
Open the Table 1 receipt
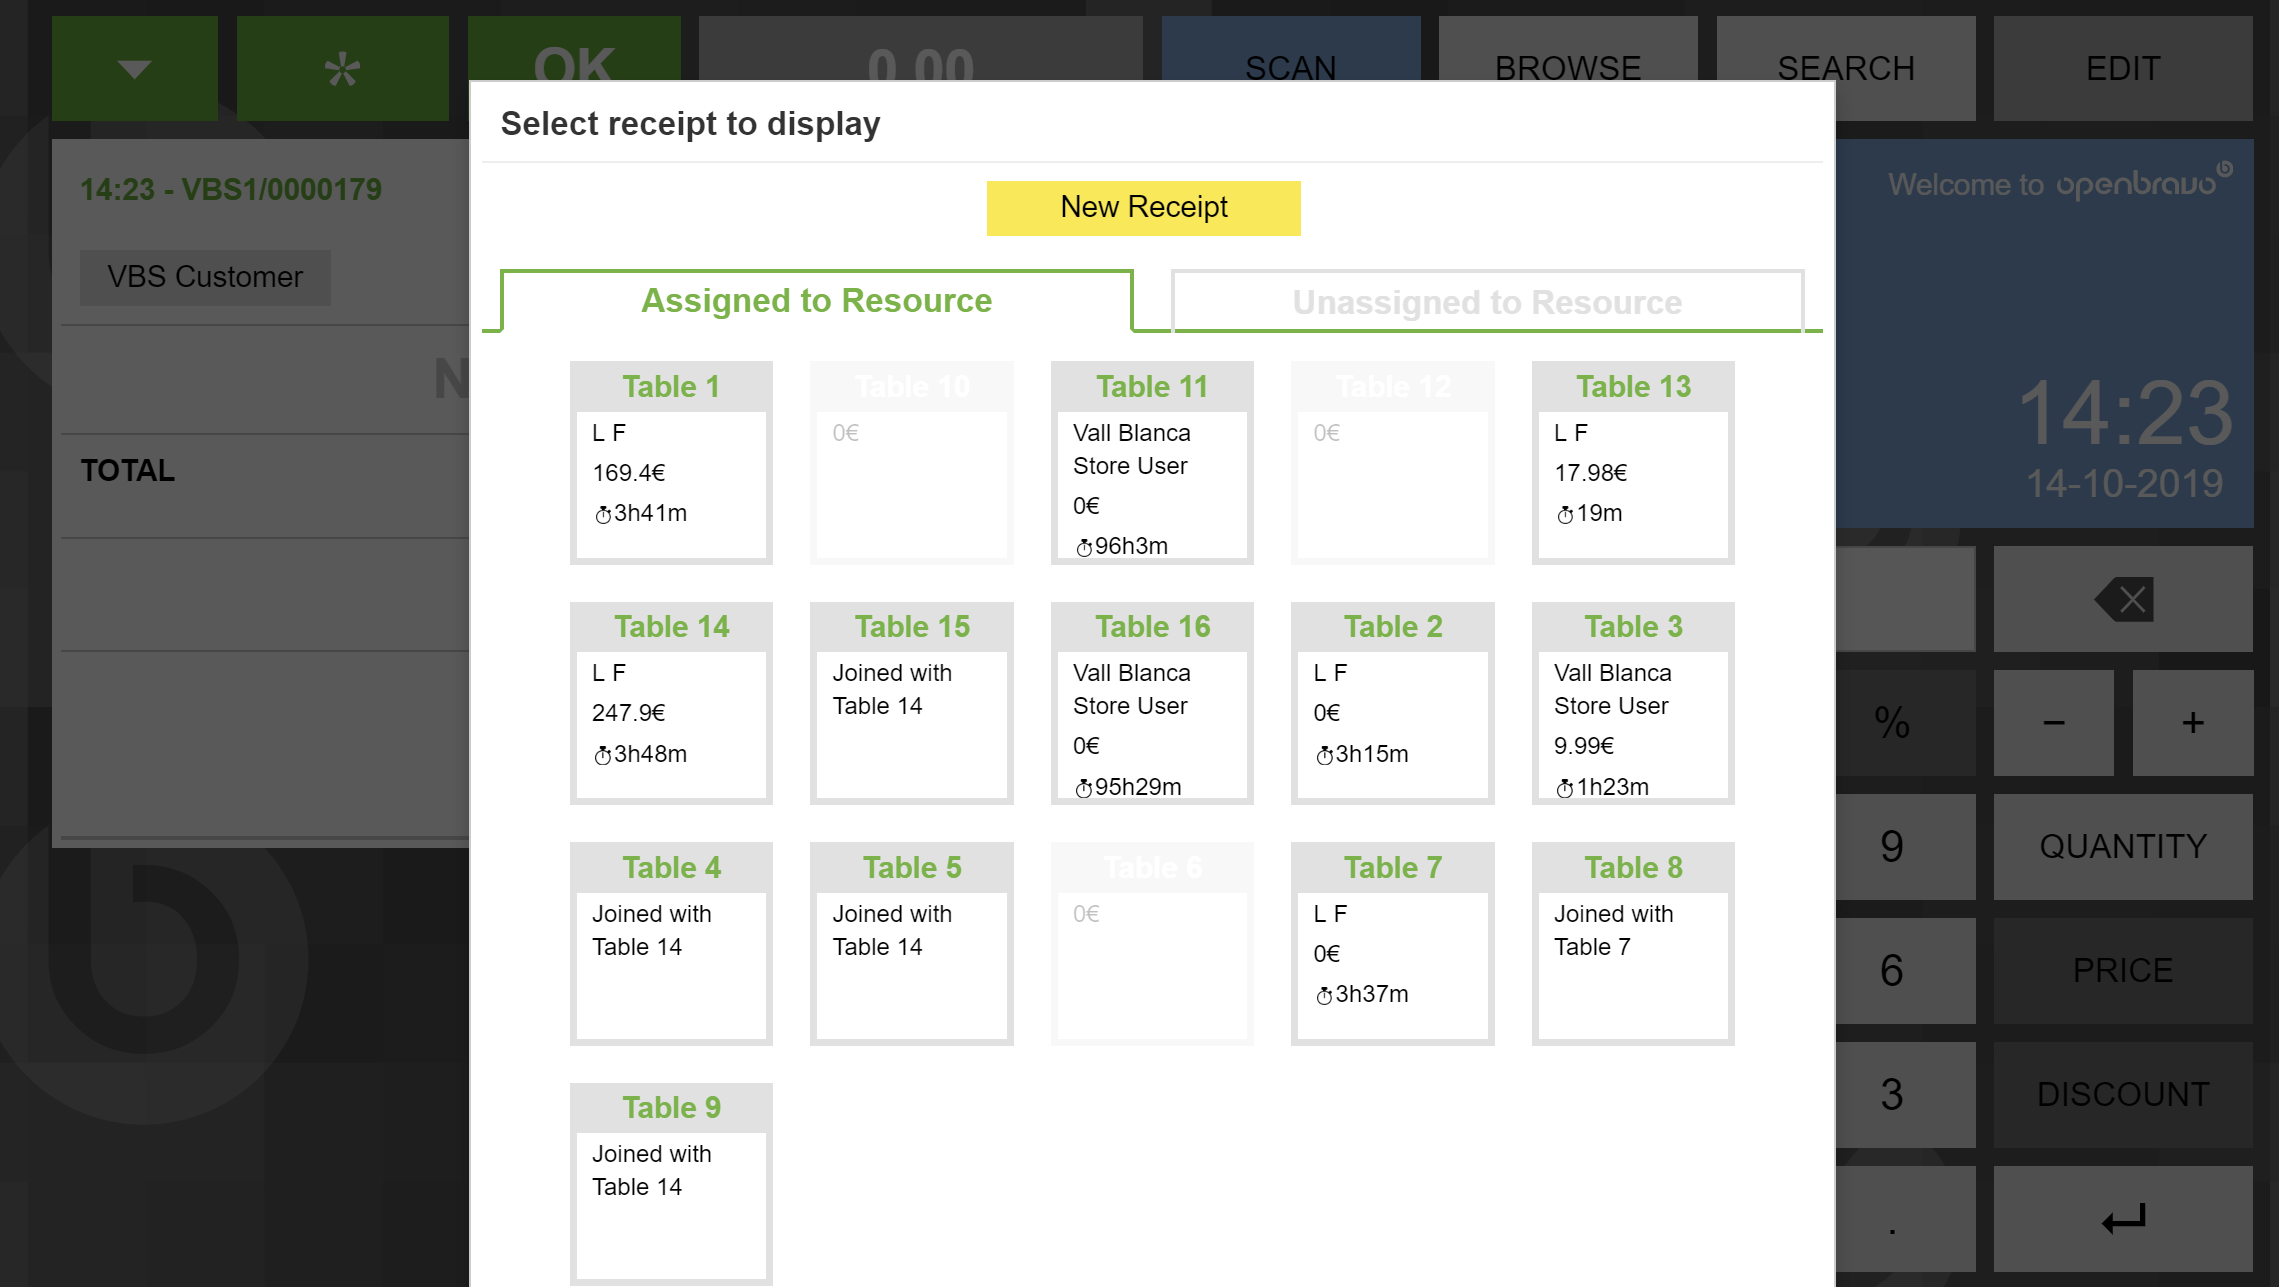click(671, 463)
